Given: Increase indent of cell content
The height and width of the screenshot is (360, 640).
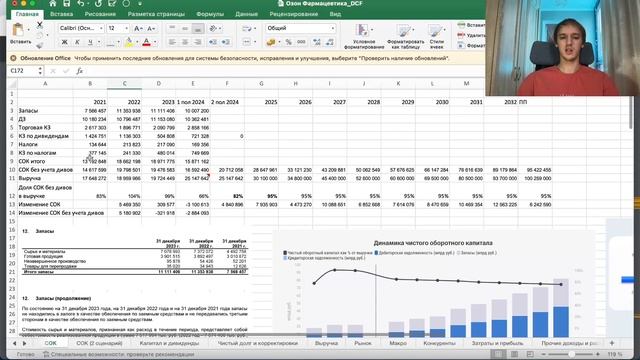Looking at the screenshot, I should [225, 42].
